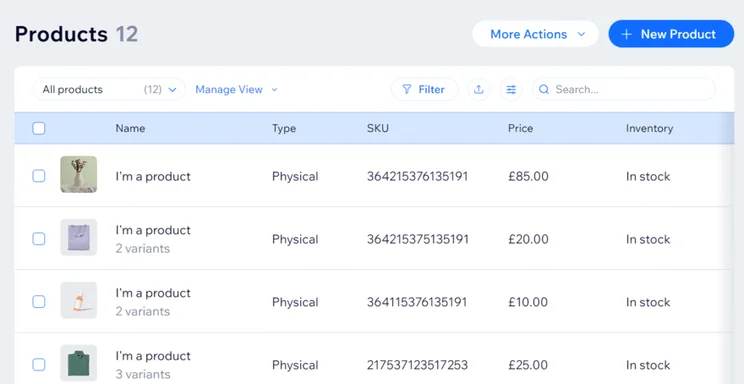
Task: Click 'I'm a product' name in £85.00 row
Action: point(153,176)
